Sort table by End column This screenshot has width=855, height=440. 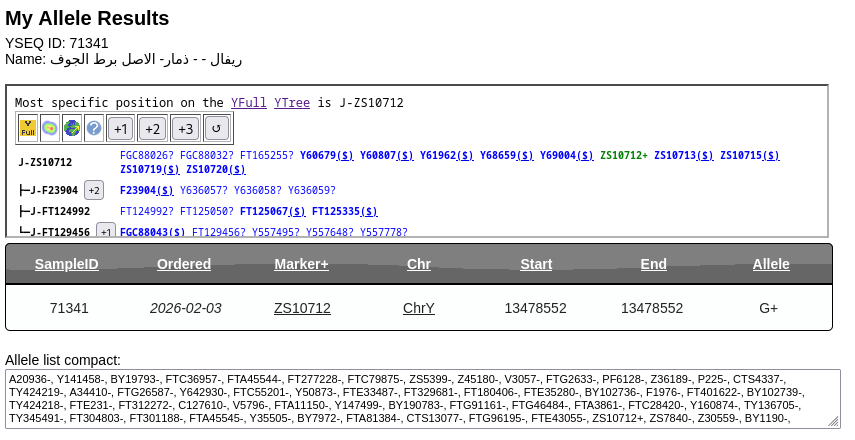pyautogui.click(x=653, y=264)
